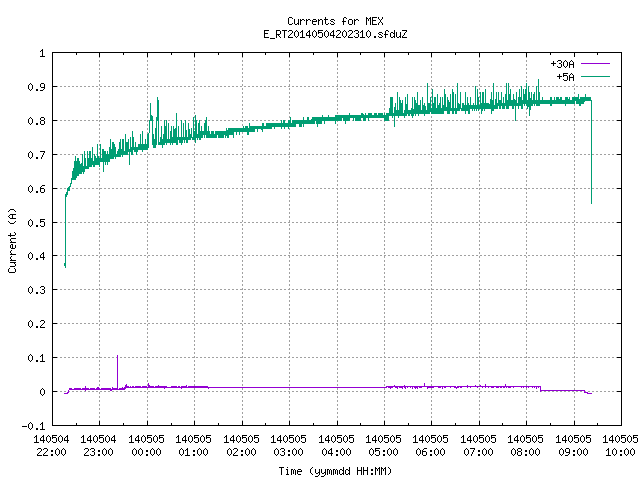
Task: Click the x-axis label 140505 06:00
Action: coord(431,446)
